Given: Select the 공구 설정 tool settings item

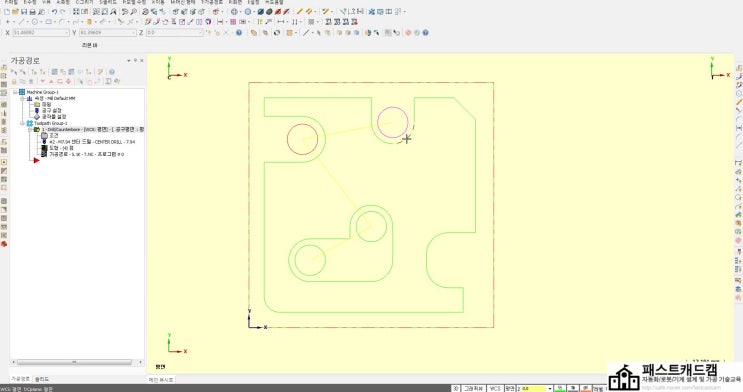Looking at the screenshot, I should pos(51,110).
